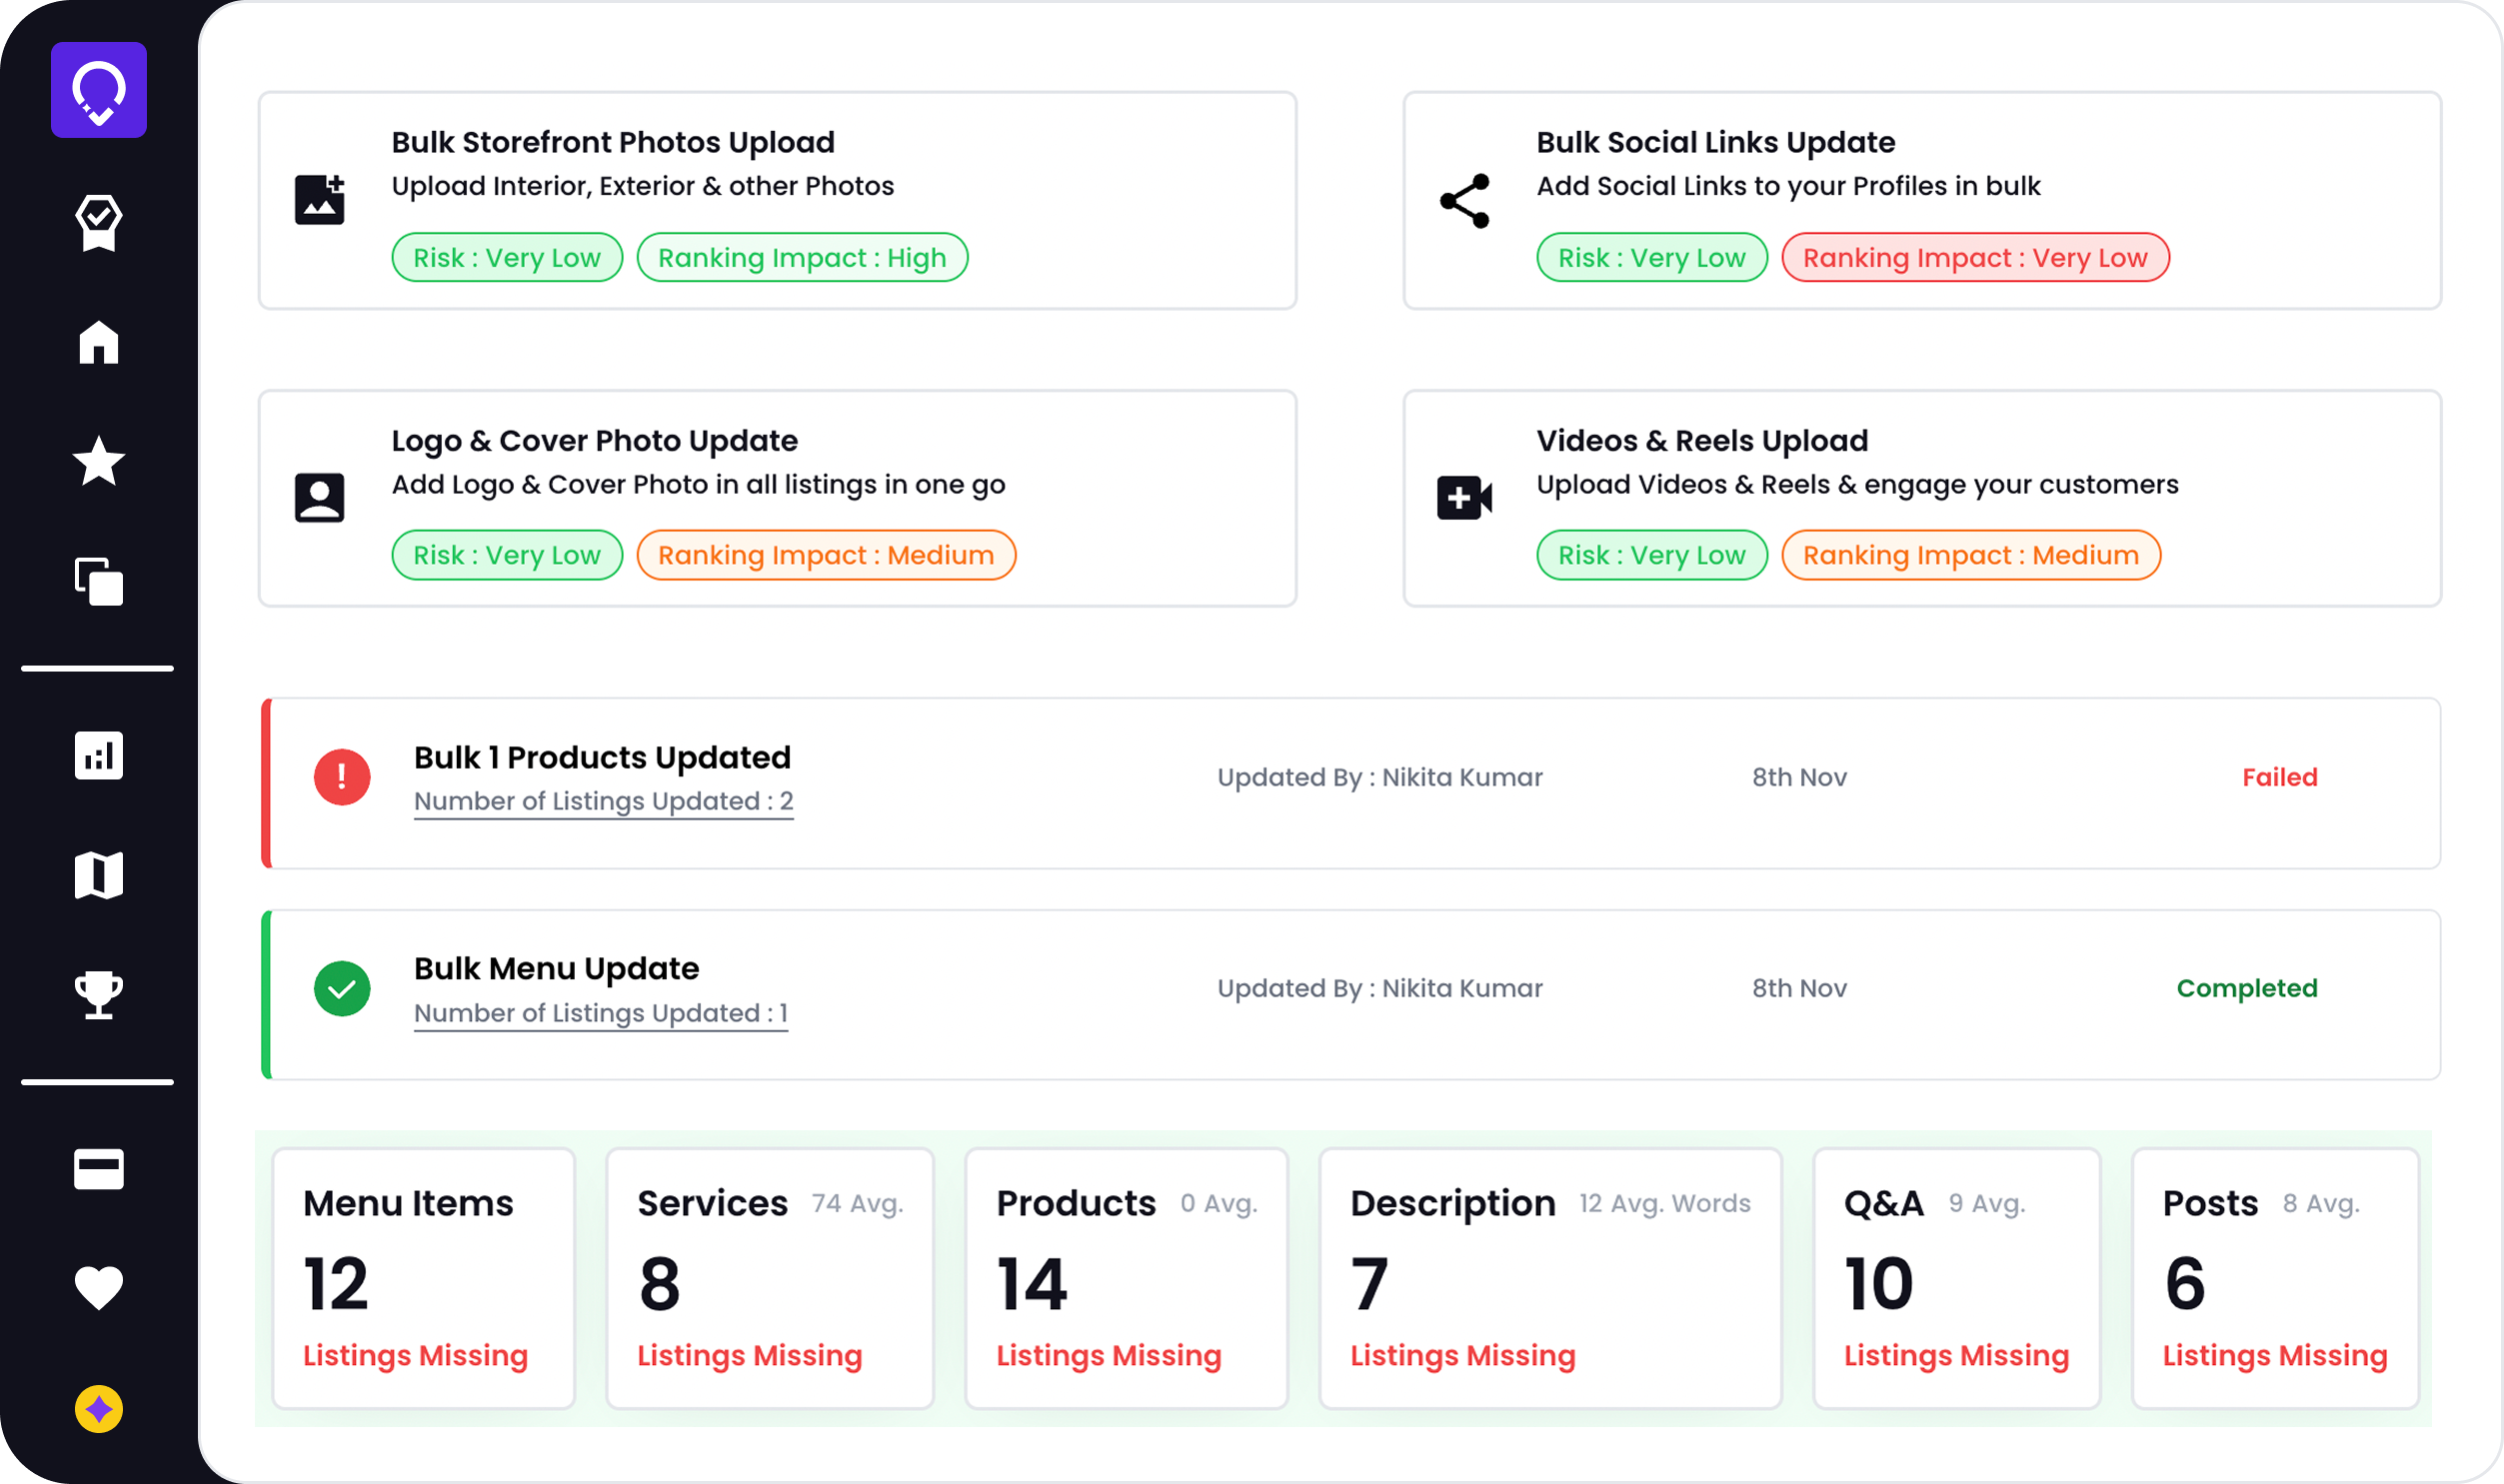2504x1484 pixels.
Task: Click 'Number of Listings Updated : 1' link
Action: click(600, 1013)
